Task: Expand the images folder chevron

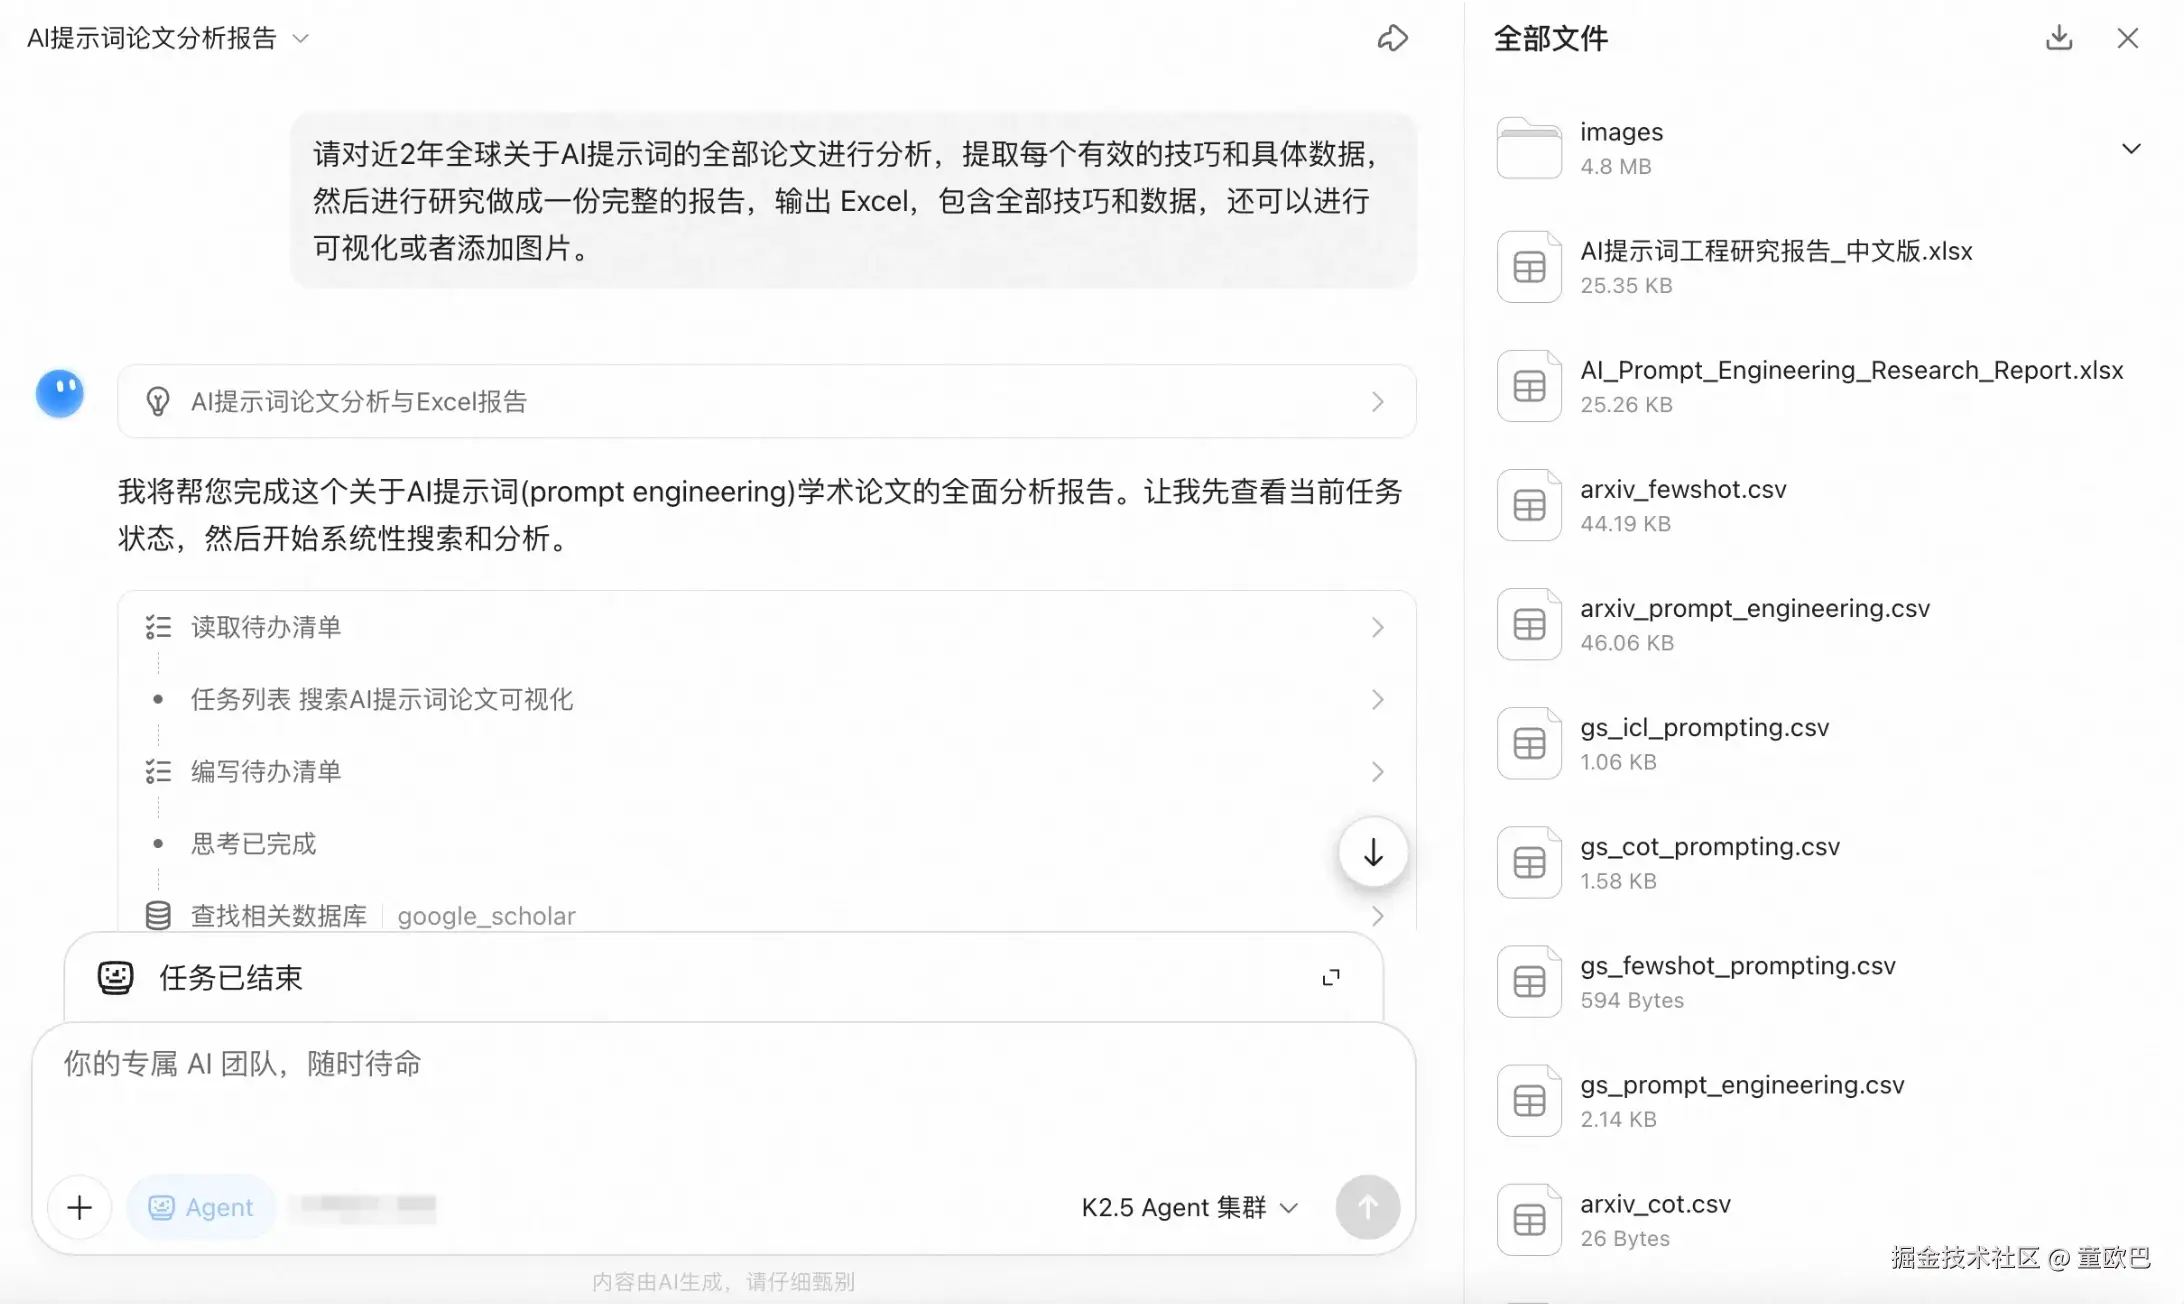Action: pyautogui.click(x=2130, y=149)
